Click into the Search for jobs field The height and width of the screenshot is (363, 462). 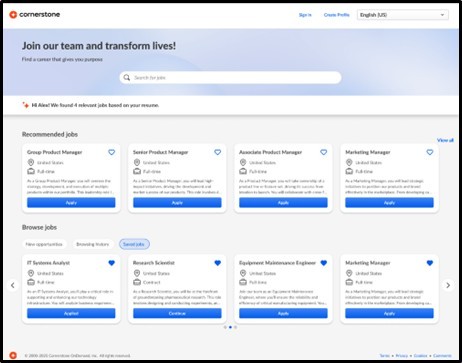[x=230, y=78]
